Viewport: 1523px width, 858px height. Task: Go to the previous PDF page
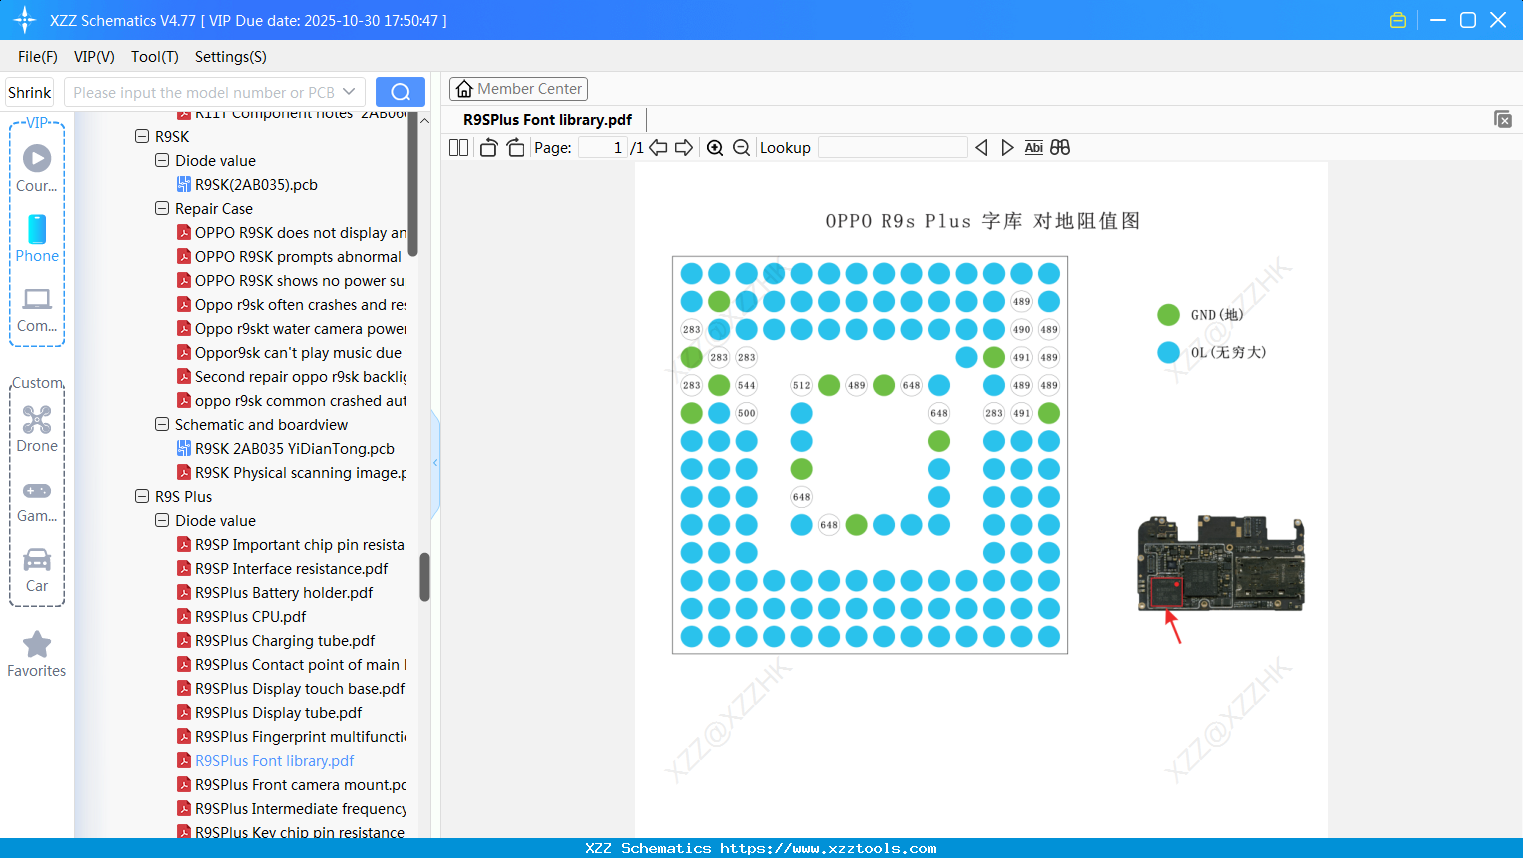658,148
